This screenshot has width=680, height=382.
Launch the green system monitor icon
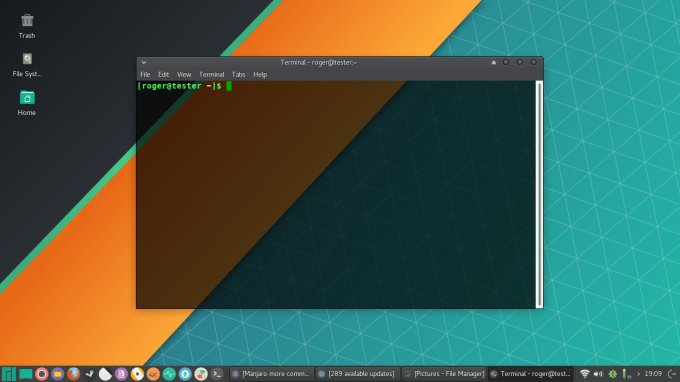click(x=169, y=374)
